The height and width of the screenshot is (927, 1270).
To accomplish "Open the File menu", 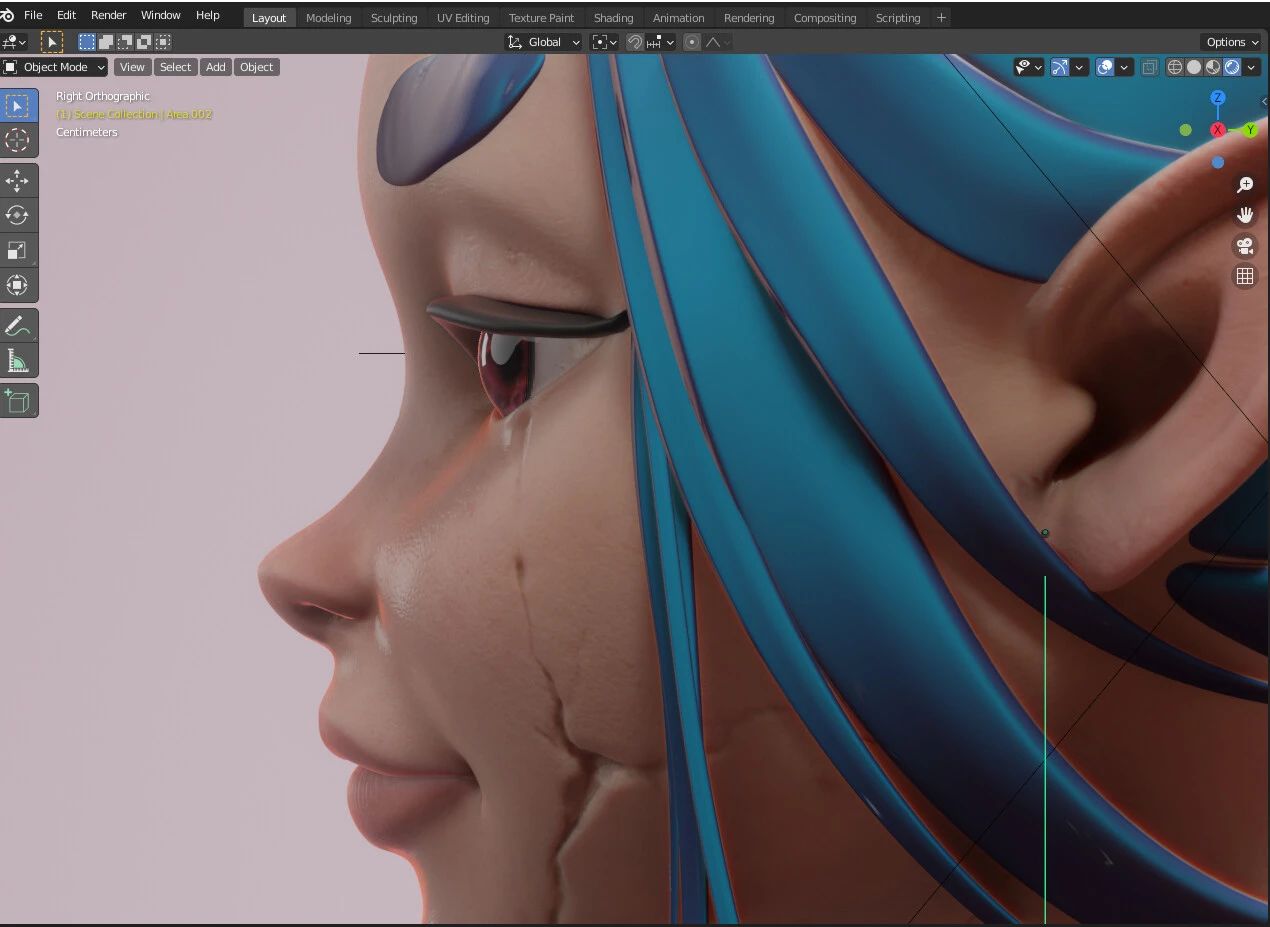I will 33,15.
